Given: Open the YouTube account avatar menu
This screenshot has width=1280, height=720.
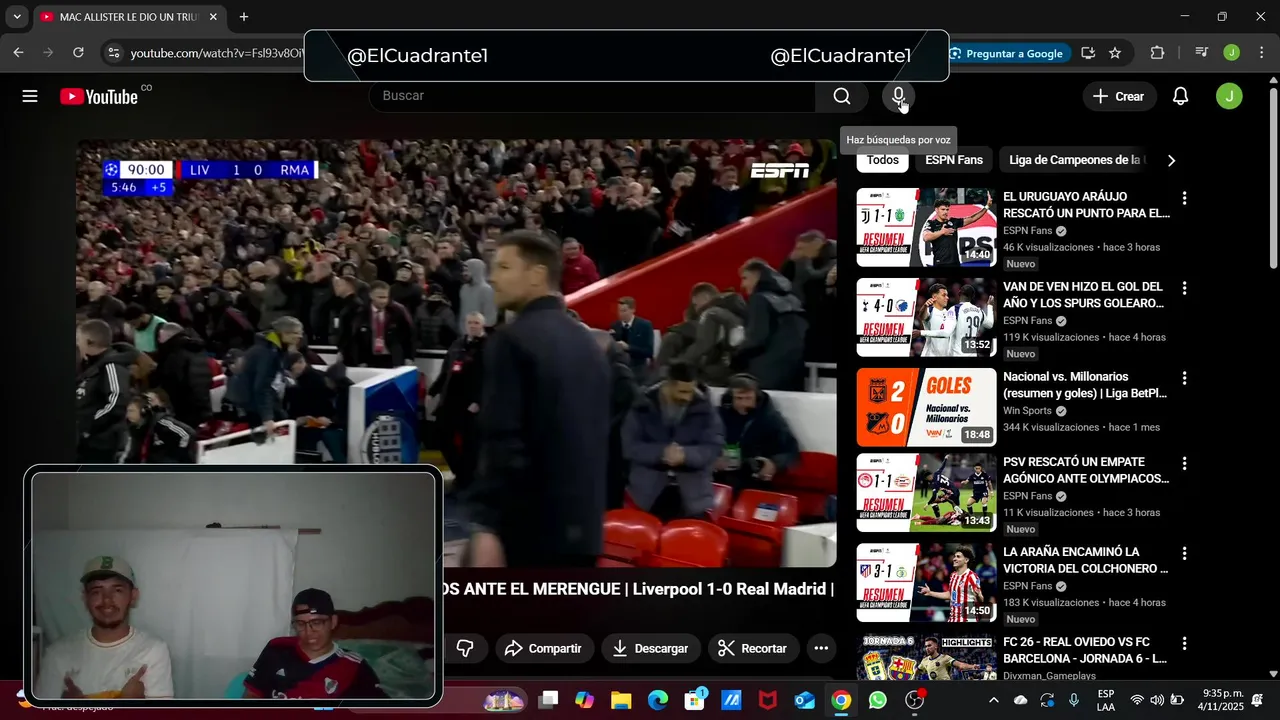Looking at the screenshot, I should point(1229,96).
